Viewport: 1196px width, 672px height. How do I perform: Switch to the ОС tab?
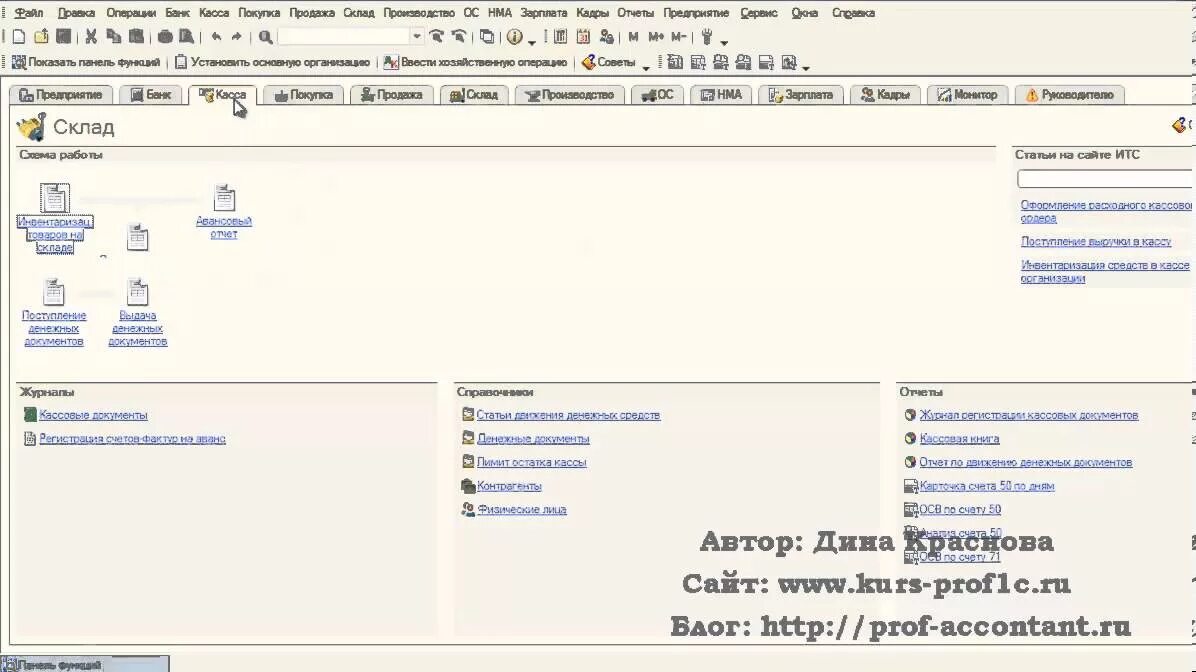click(657, 95)
